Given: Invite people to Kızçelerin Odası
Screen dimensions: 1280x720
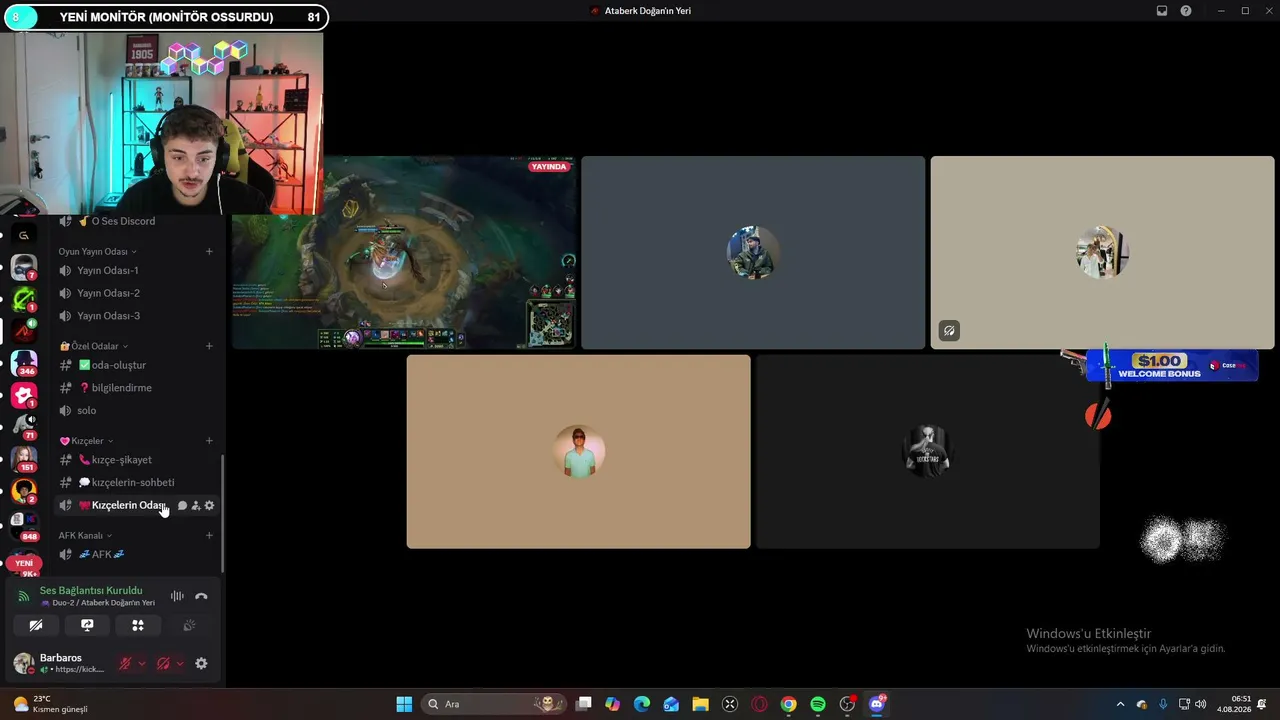Looking at the screenshot, I should coord(196,506).
